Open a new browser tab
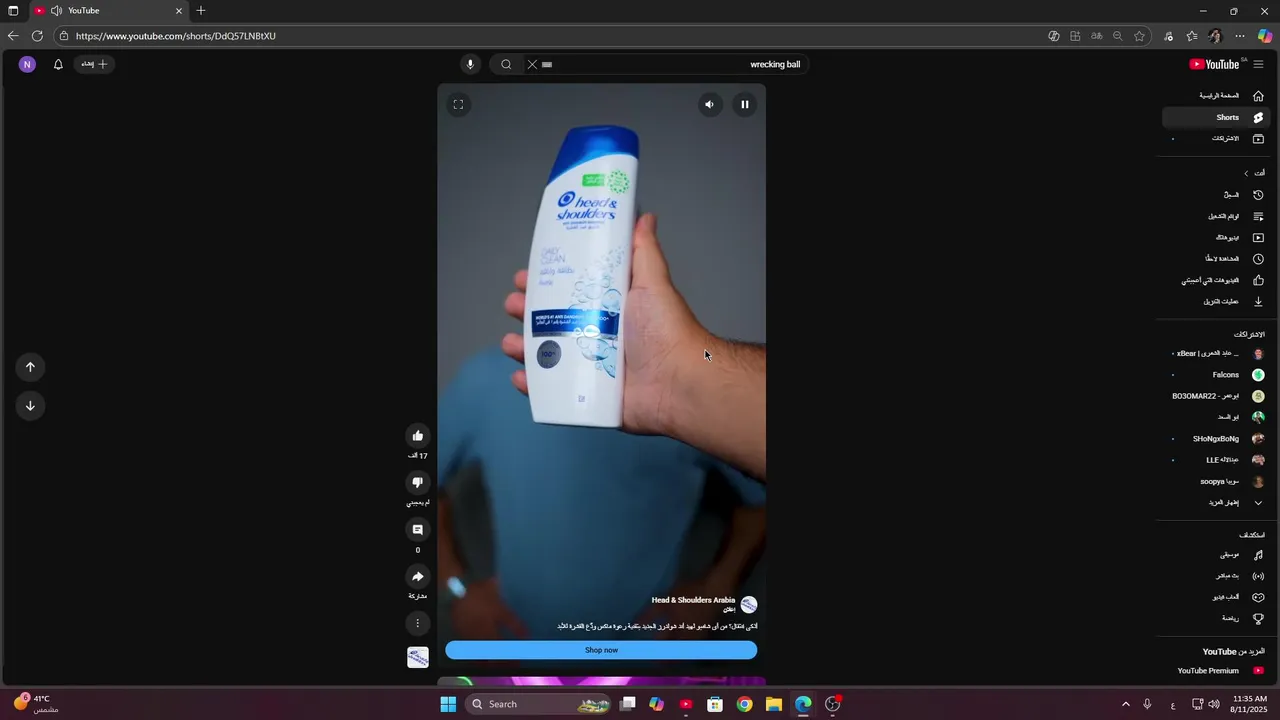The width and height of the screenshot is (1280, 720). tap(201, 11)
